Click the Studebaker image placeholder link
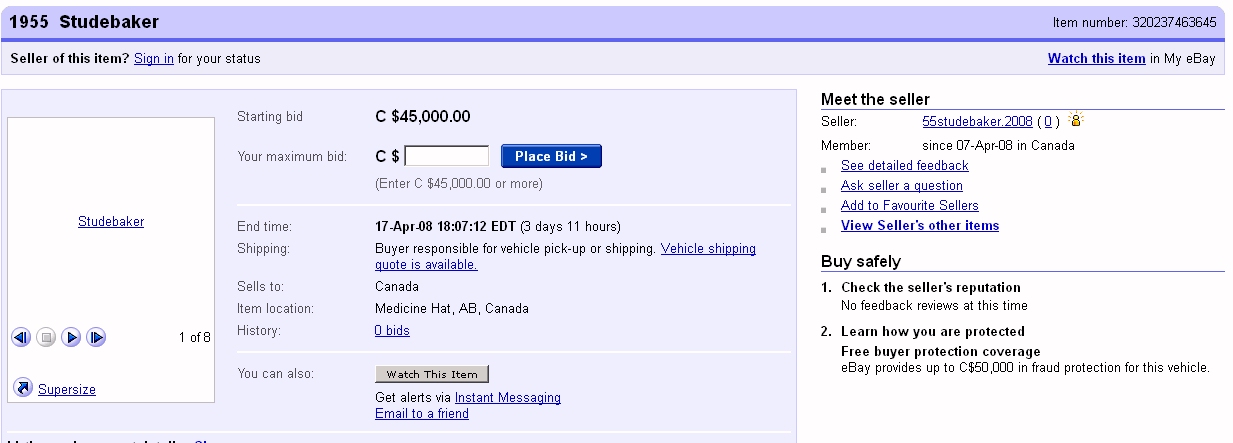The image size is (1233, 443). pos(111,222)
